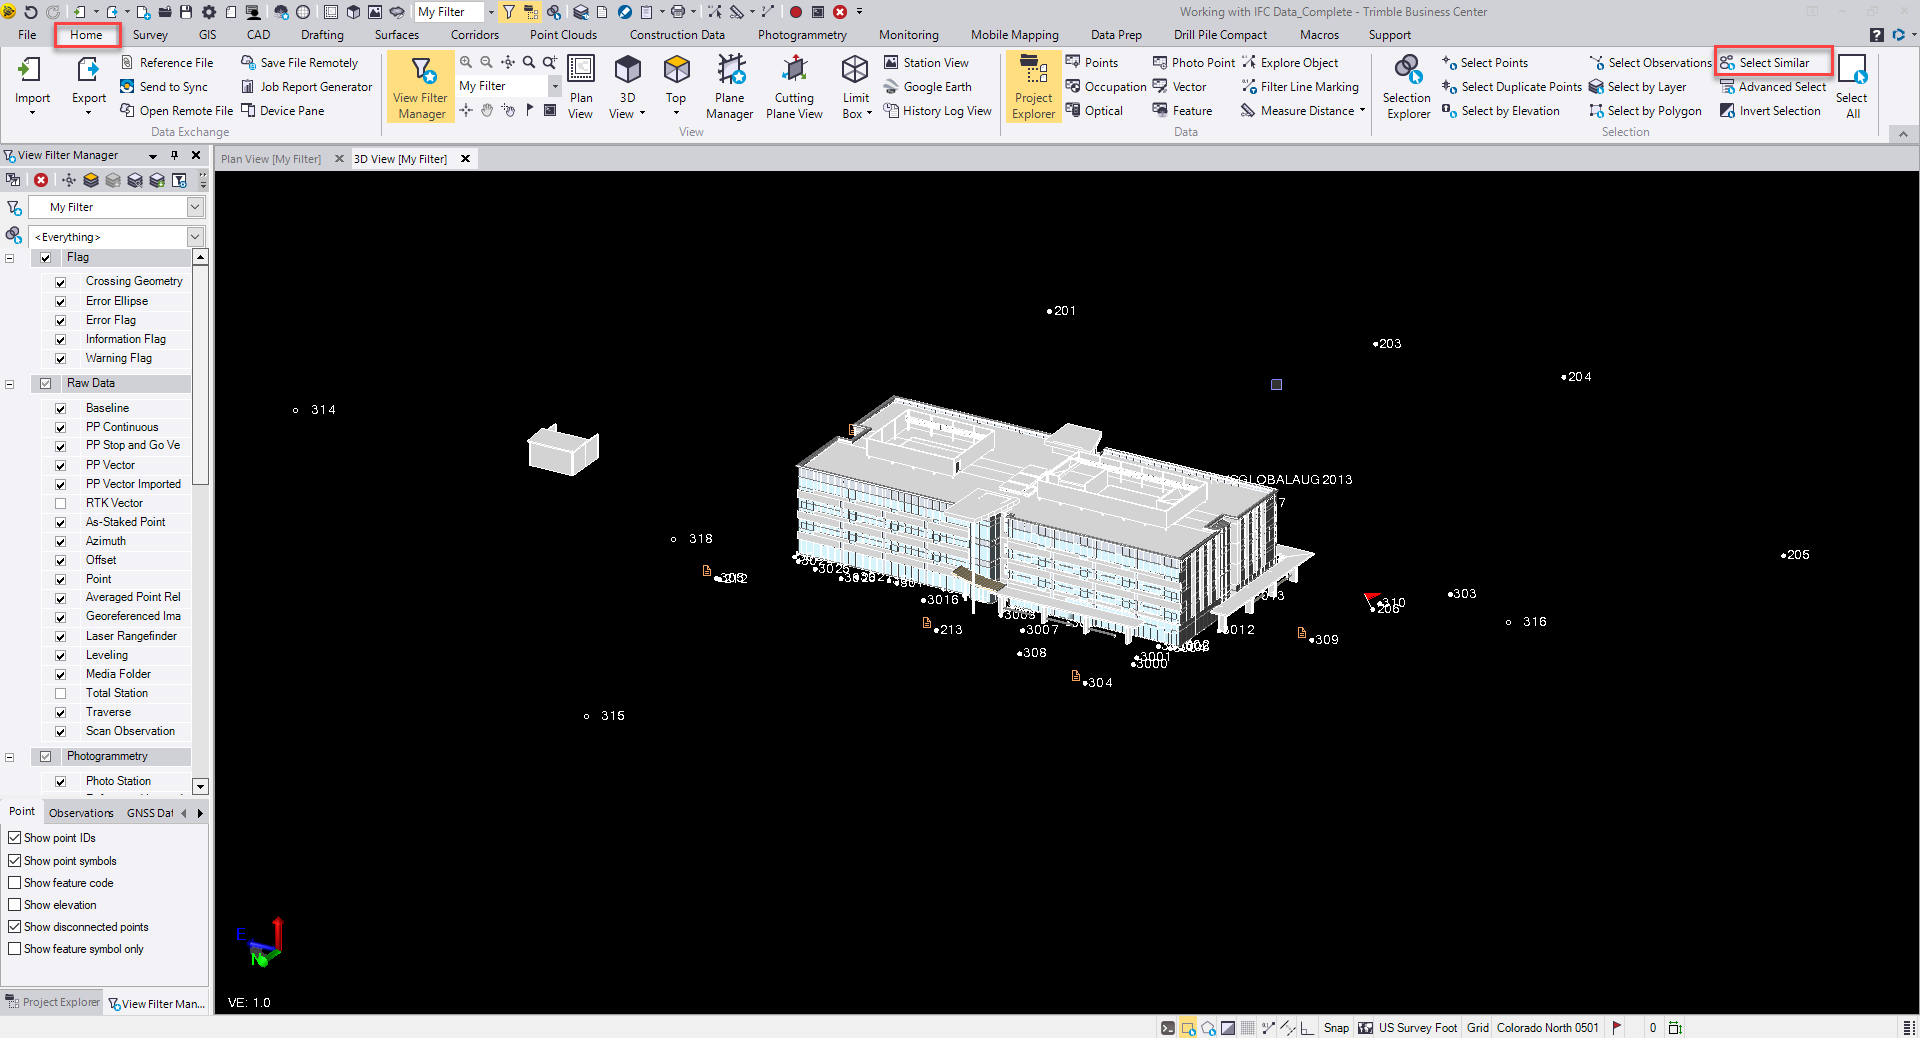This screenshot has height=1038, width=1920.
Task: Enable the RTK Vector checkbox
Action: point(60,503)
